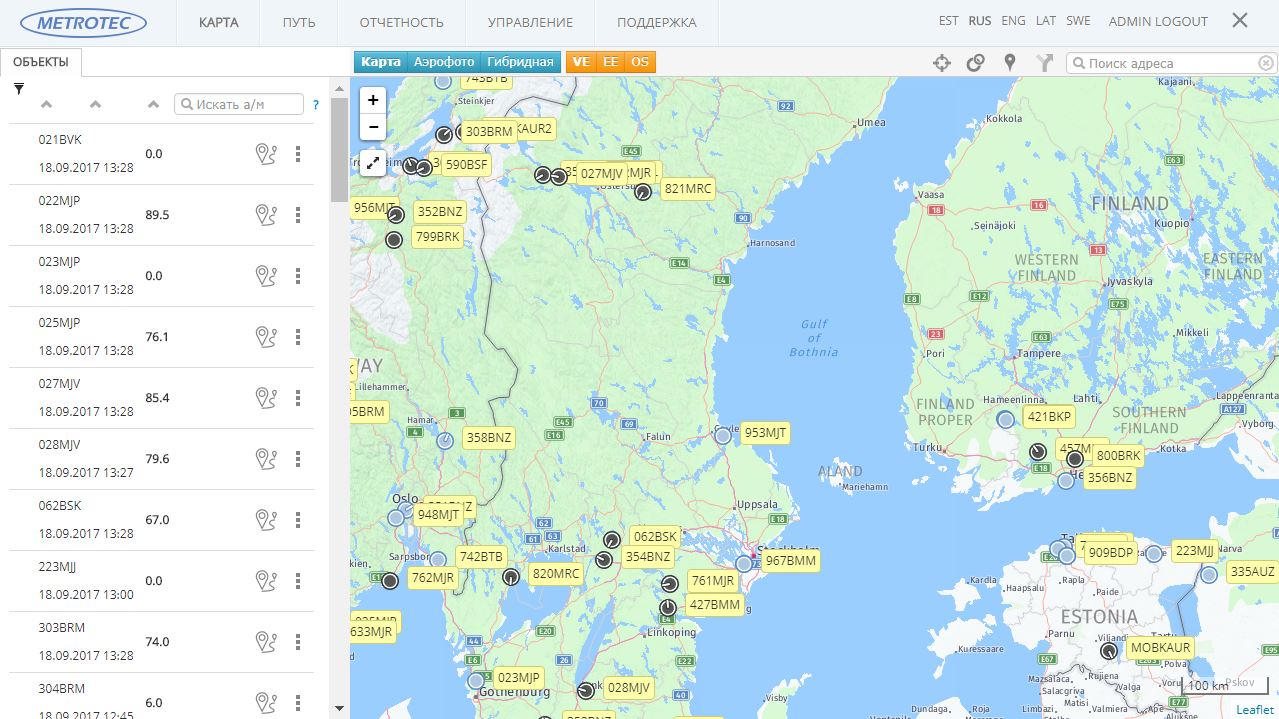Viewport: 1279px width, 719px height.
Task: Click the map pin marker icon
Action: (1010, 63)
